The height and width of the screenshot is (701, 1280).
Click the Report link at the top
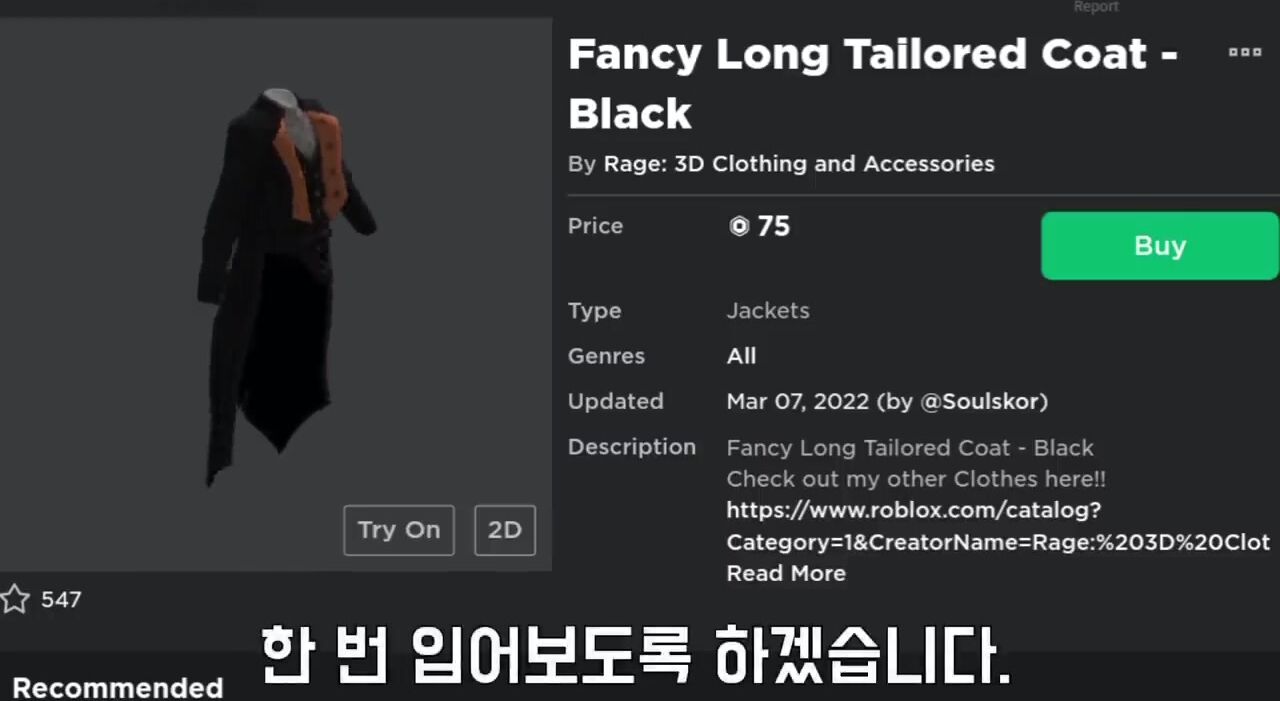click(x=1096, y=7)
